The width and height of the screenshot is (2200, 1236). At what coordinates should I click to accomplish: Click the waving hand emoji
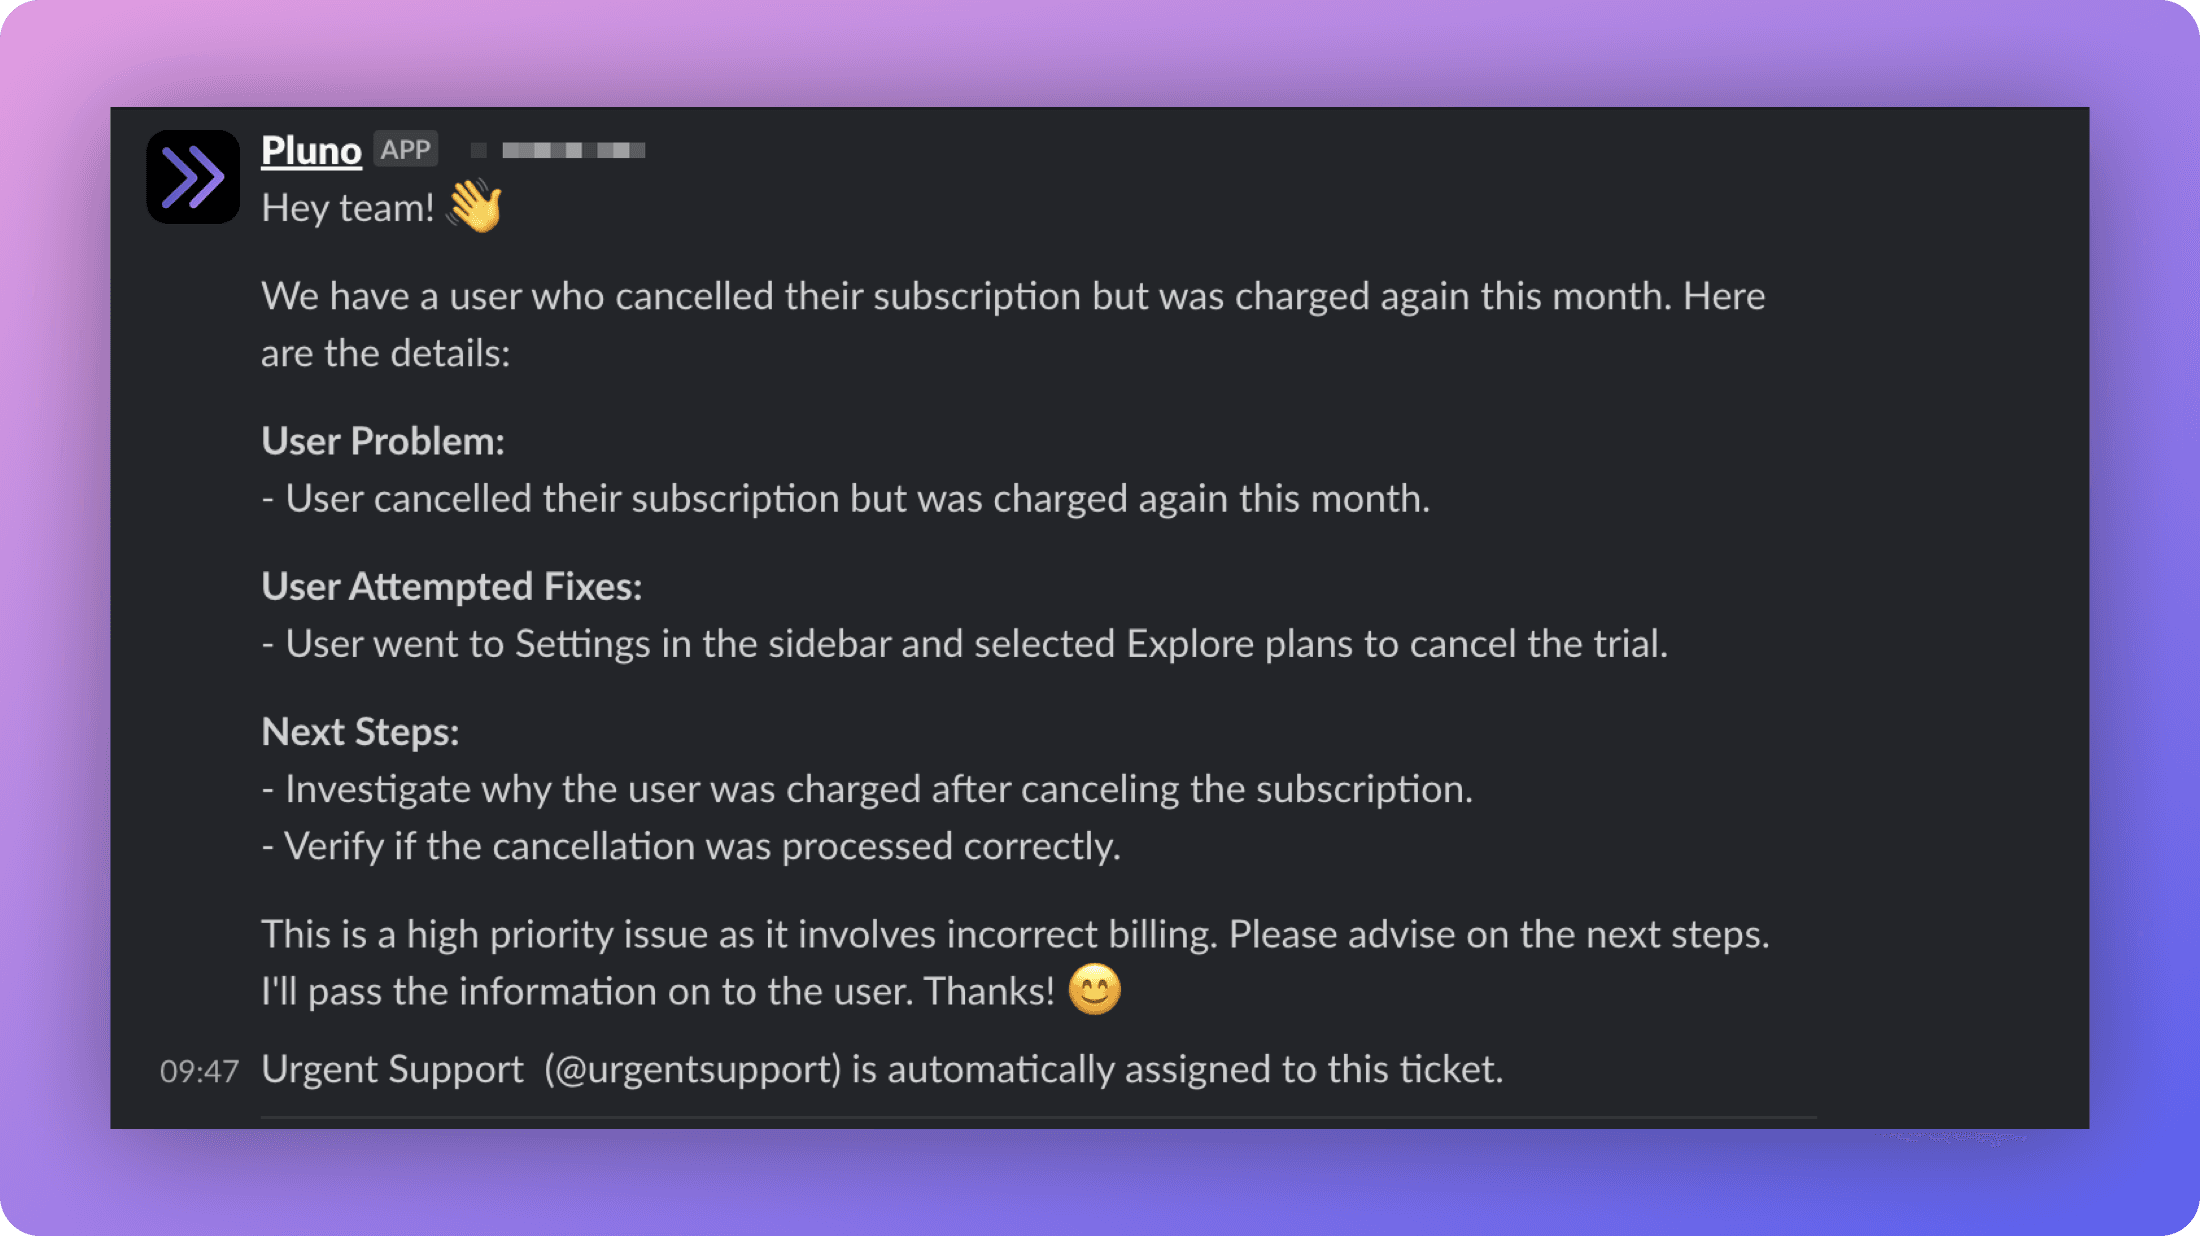tap(475, 207)
